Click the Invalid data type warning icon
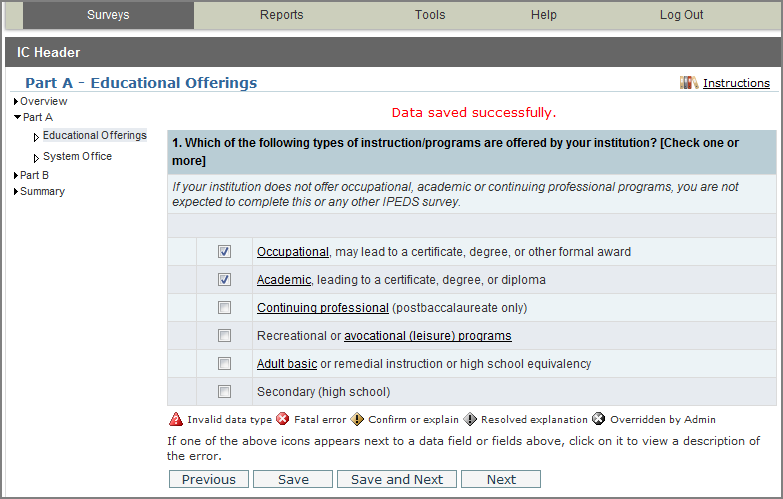The image size is (783, 499). (x=176, y=420)
